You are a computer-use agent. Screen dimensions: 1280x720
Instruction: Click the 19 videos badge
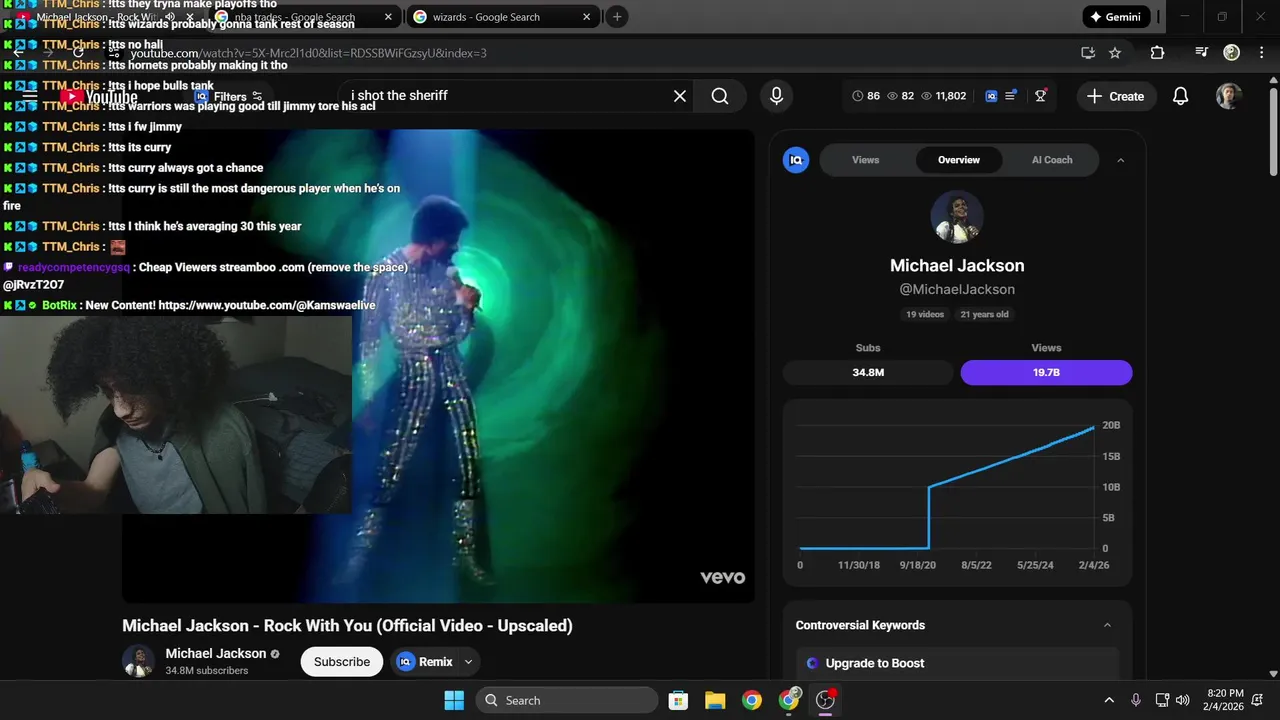[925, 314]
